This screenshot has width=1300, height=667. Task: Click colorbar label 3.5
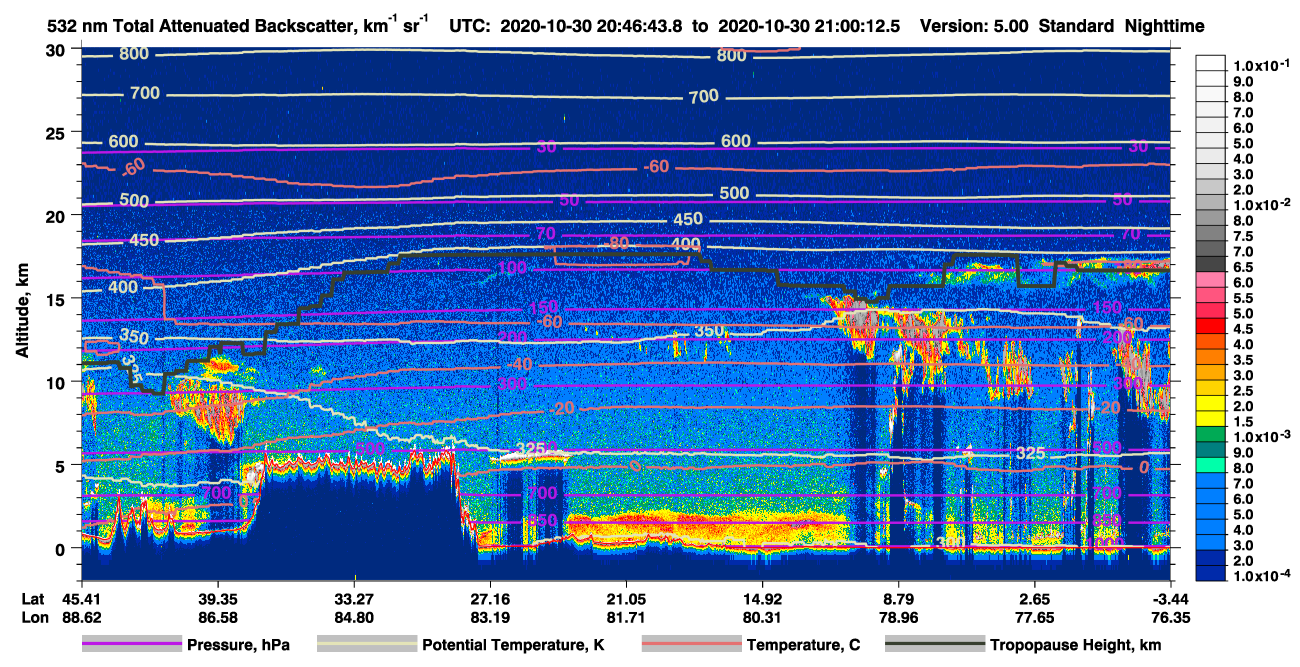(x=1242, y=360)
